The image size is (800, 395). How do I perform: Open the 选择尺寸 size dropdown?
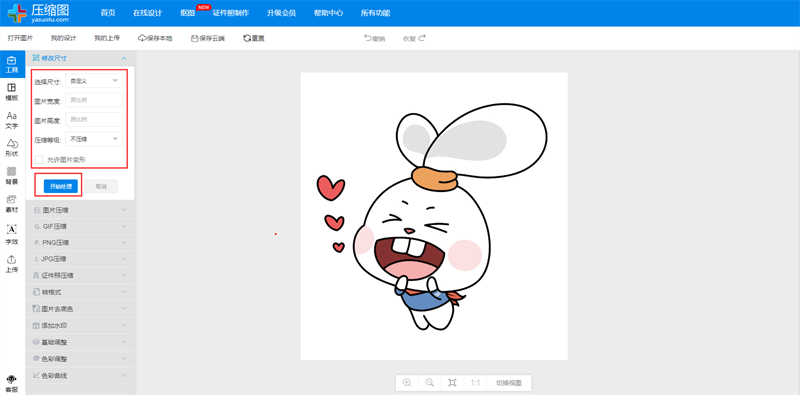[94, 81]
